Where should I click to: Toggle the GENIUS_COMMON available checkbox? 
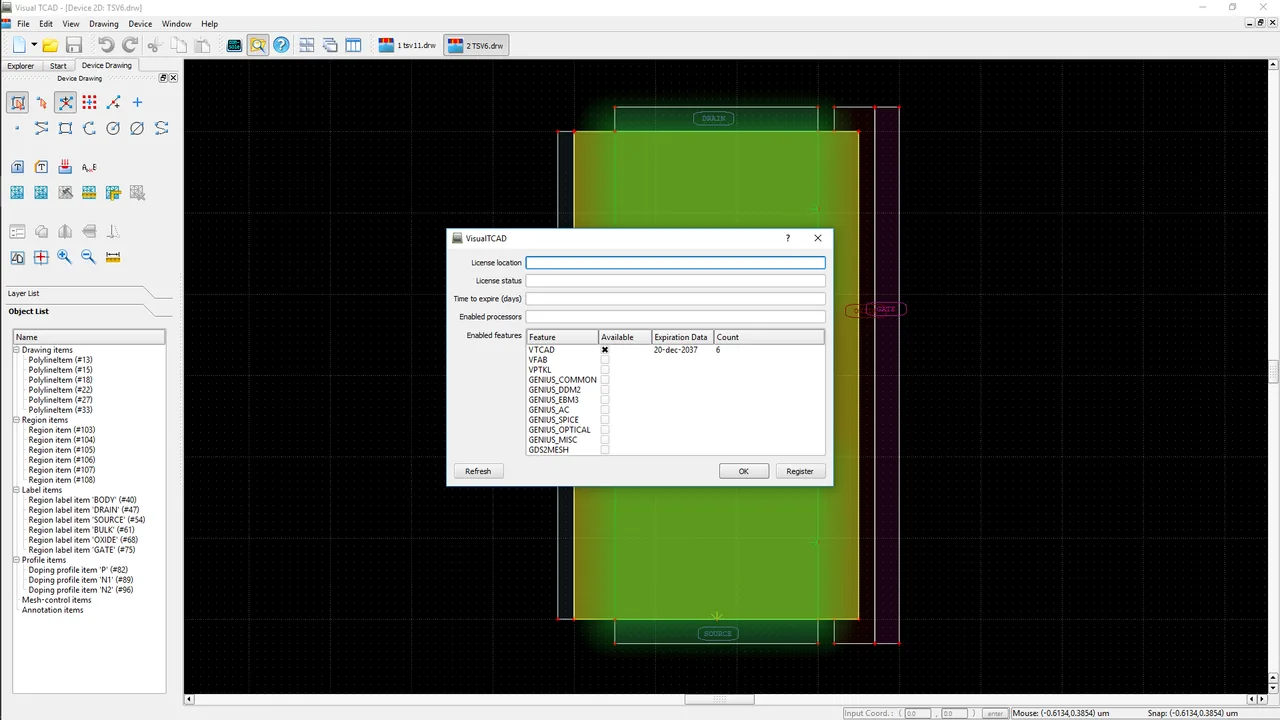pos(605,380)
